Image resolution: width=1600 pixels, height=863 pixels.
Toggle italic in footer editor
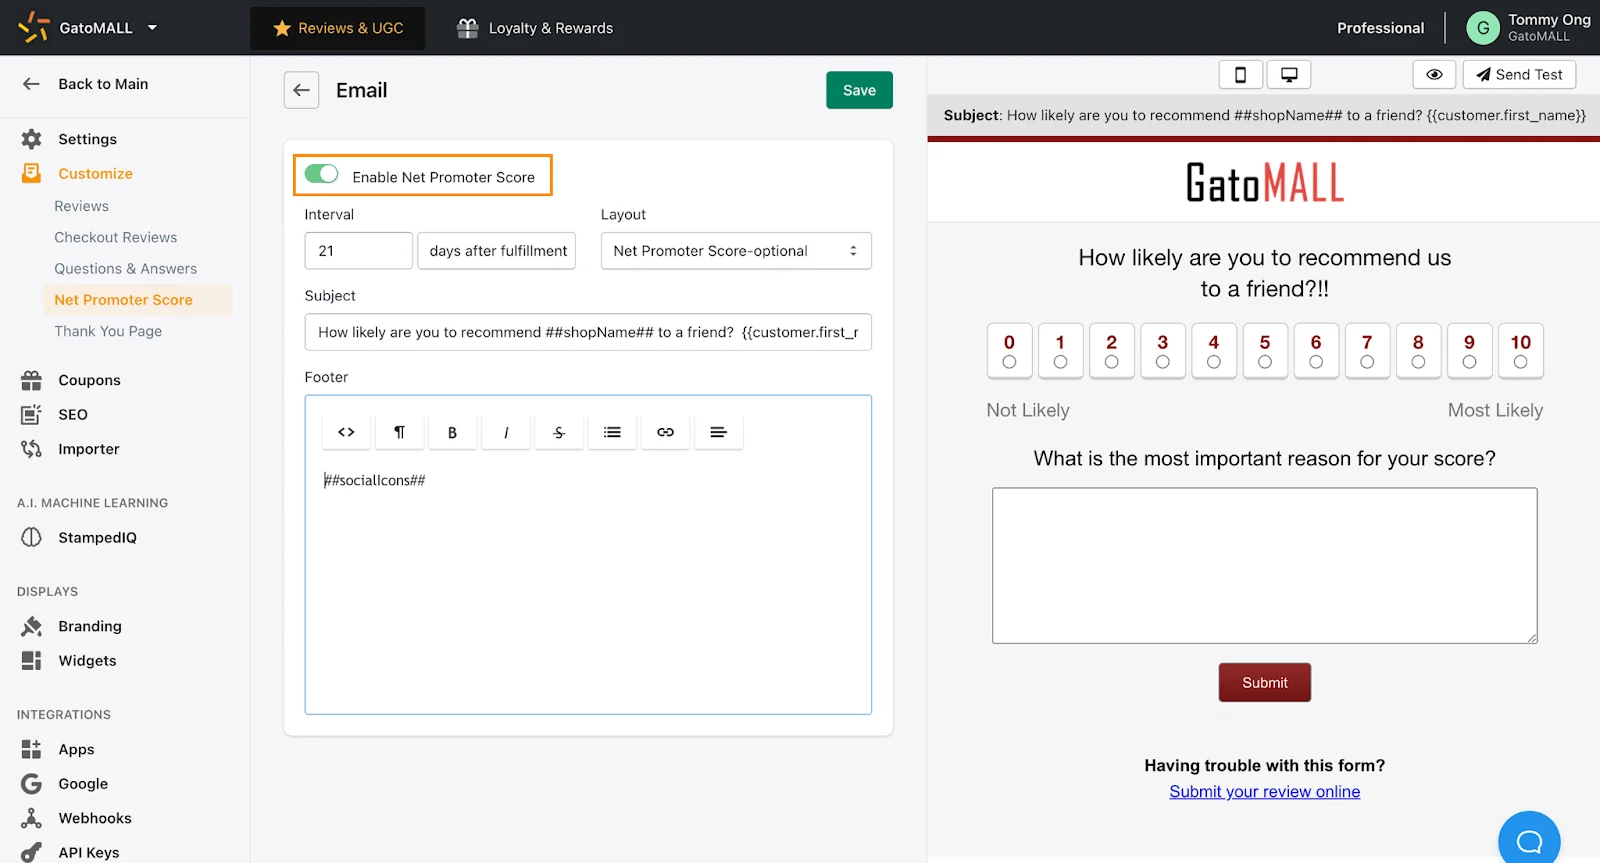pos(506,432)
